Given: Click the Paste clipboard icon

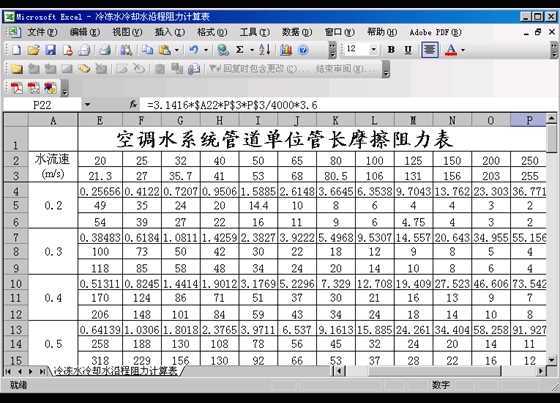Looking at the screenshot, I should point(165,50).
